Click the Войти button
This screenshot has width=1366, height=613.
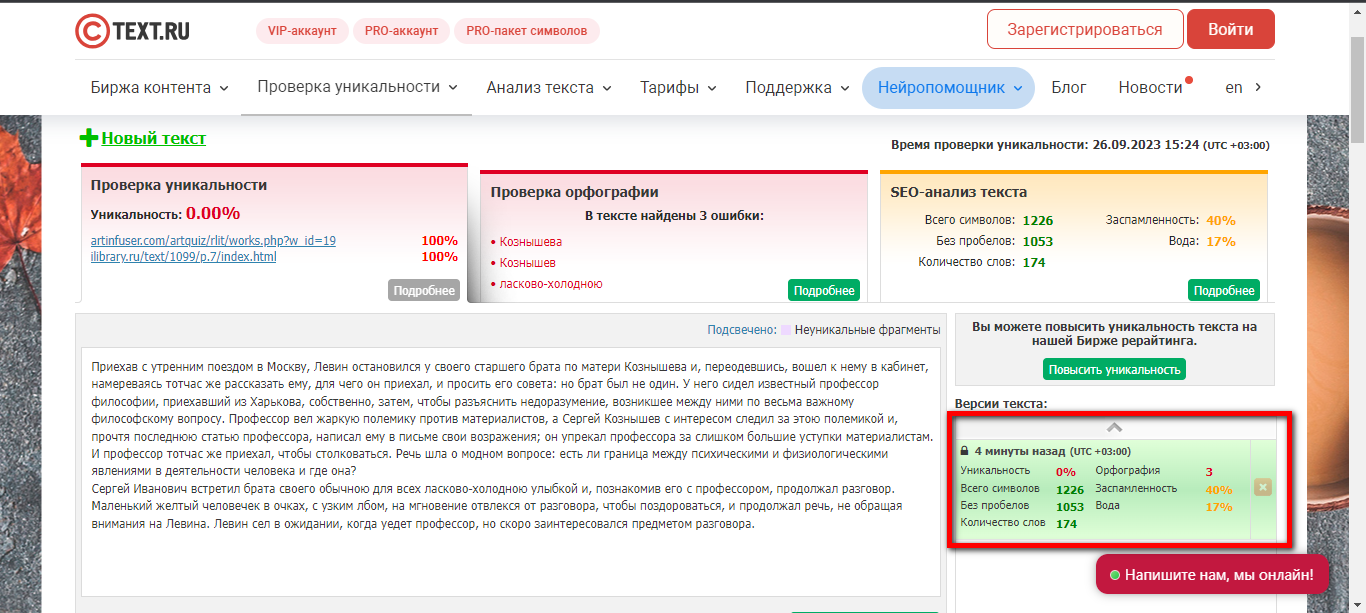click(x=1230, y=29)
